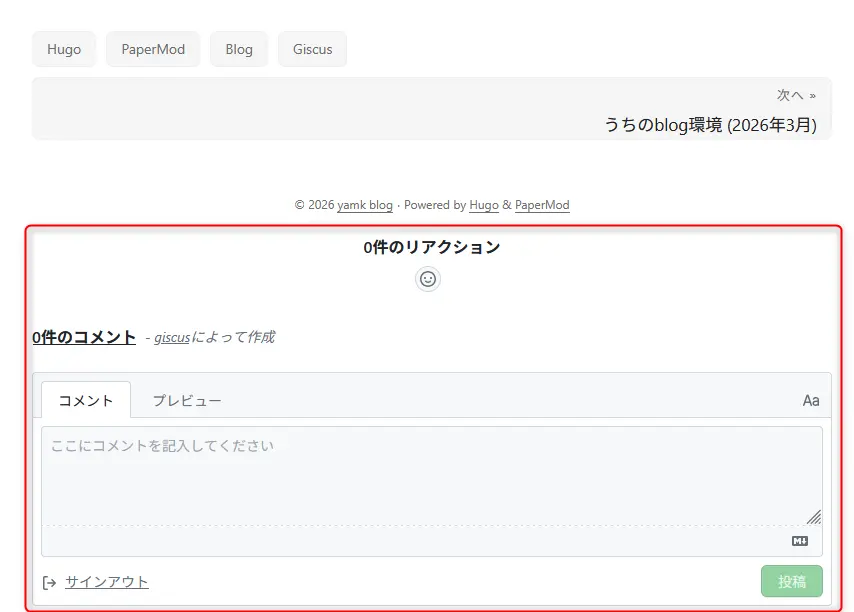Image resolution: width=854 pixels, height=612 pixels.
Task: Open the emoji reaction picker
Action: 428,280
